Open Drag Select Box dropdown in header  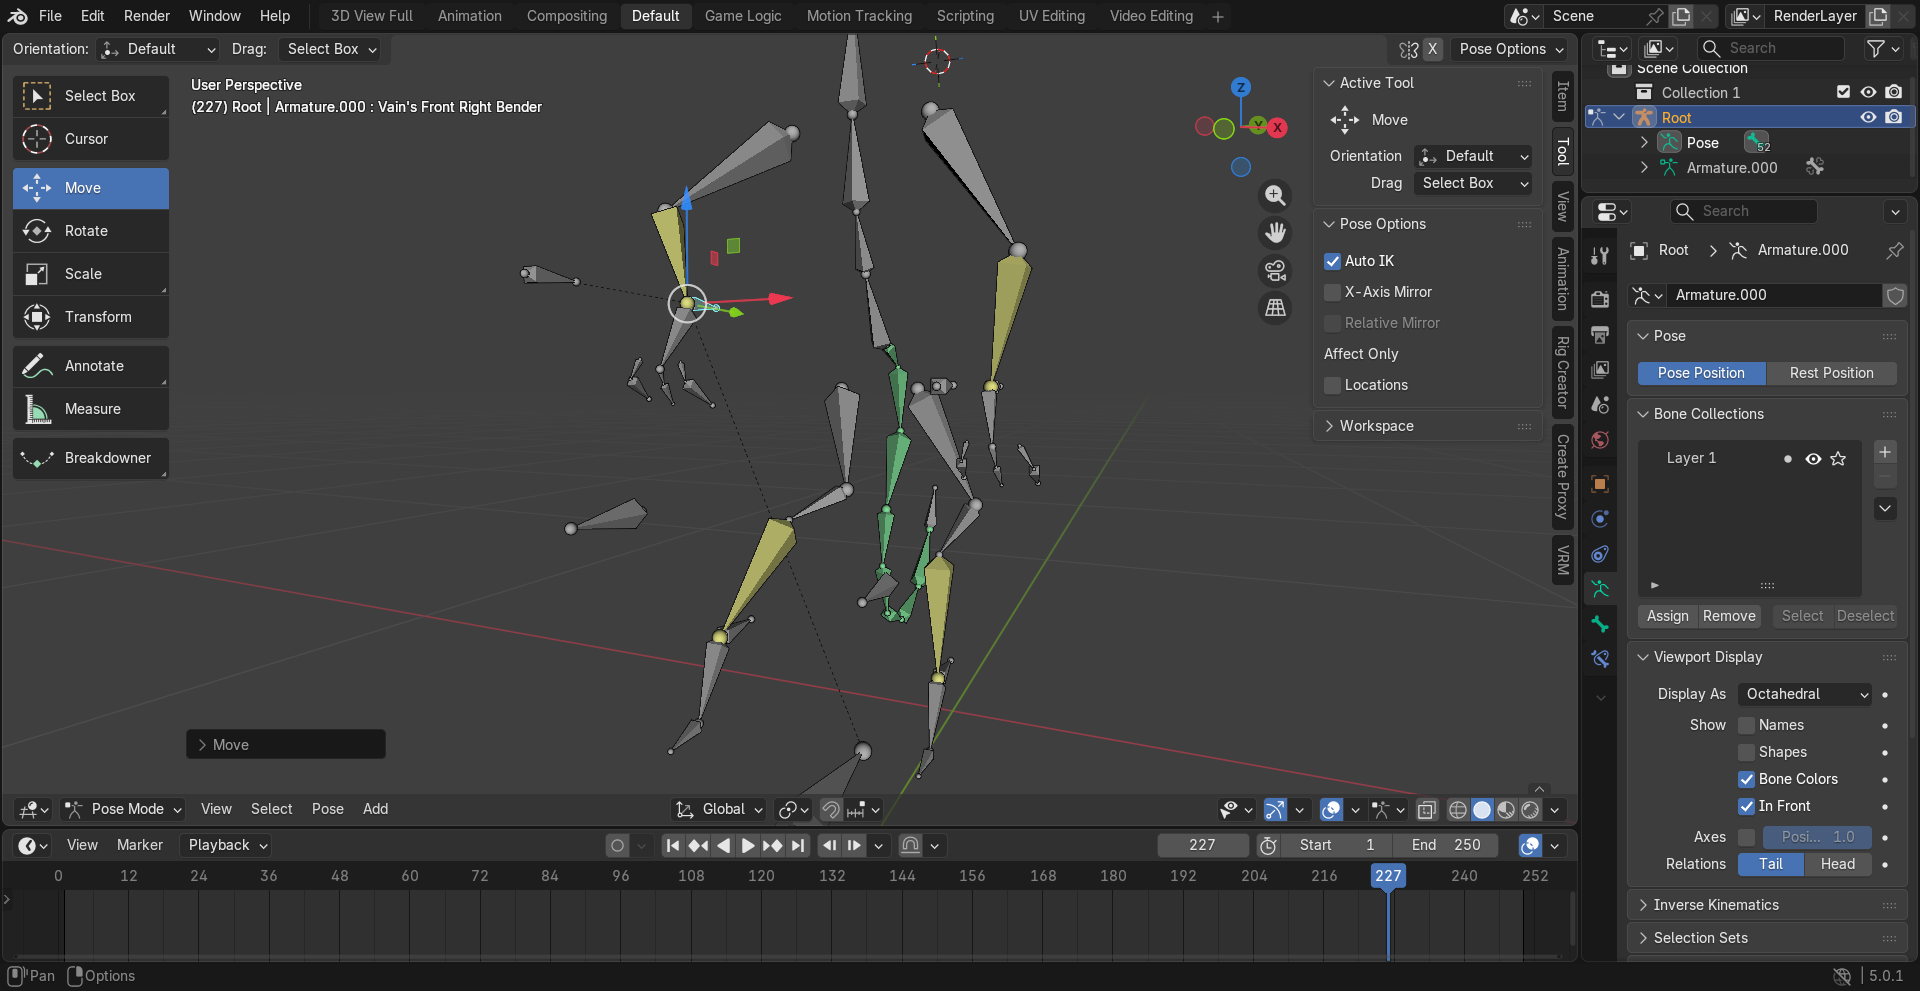(x=332, y=49)
